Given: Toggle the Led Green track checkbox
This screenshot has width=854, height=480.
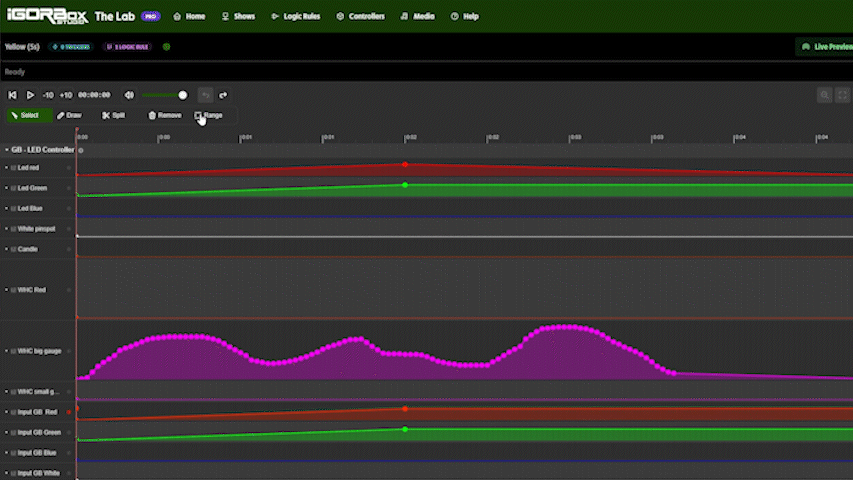Looking at the screenshot, I should coord(14,188).
